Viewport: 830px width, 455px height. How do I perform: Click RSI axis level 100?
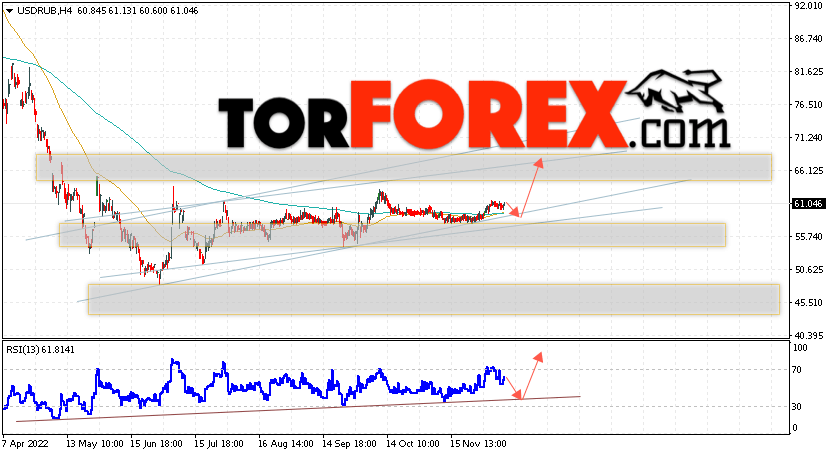click(800, 348)
